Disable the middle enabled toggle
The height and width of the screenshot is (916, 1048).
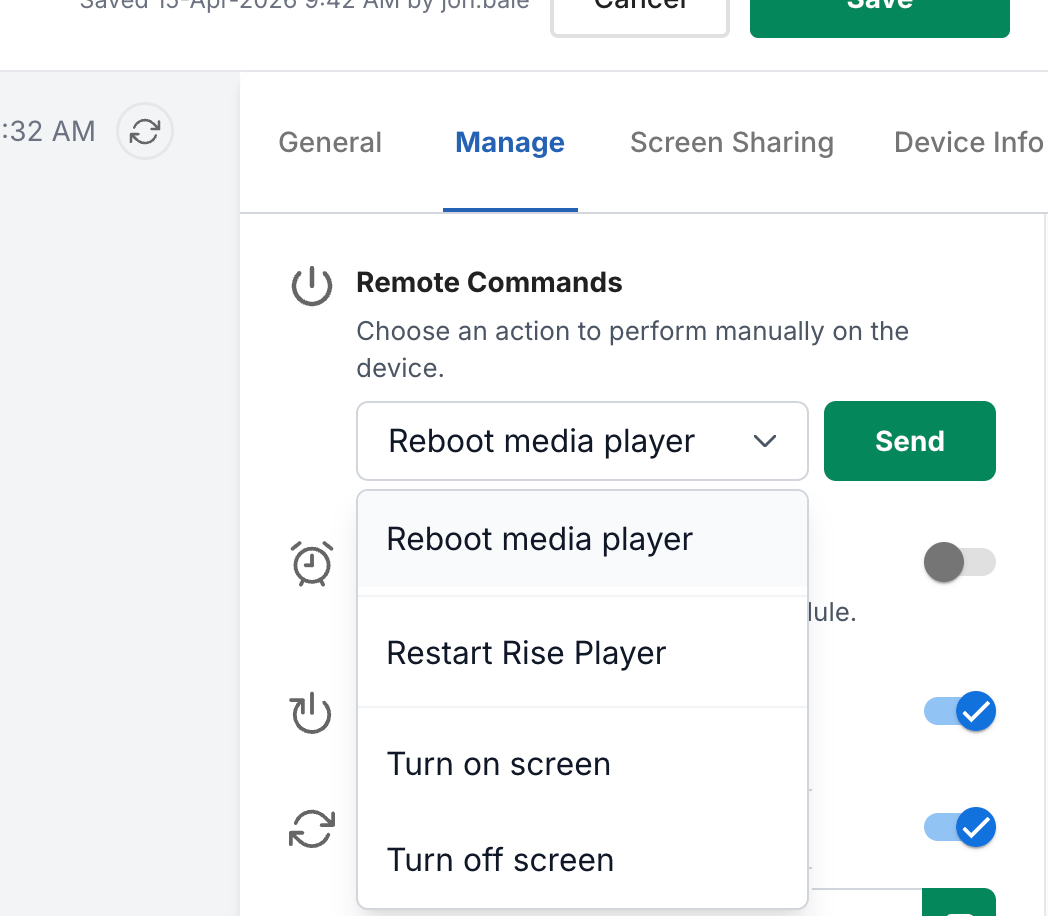click(x=959, y=712)
